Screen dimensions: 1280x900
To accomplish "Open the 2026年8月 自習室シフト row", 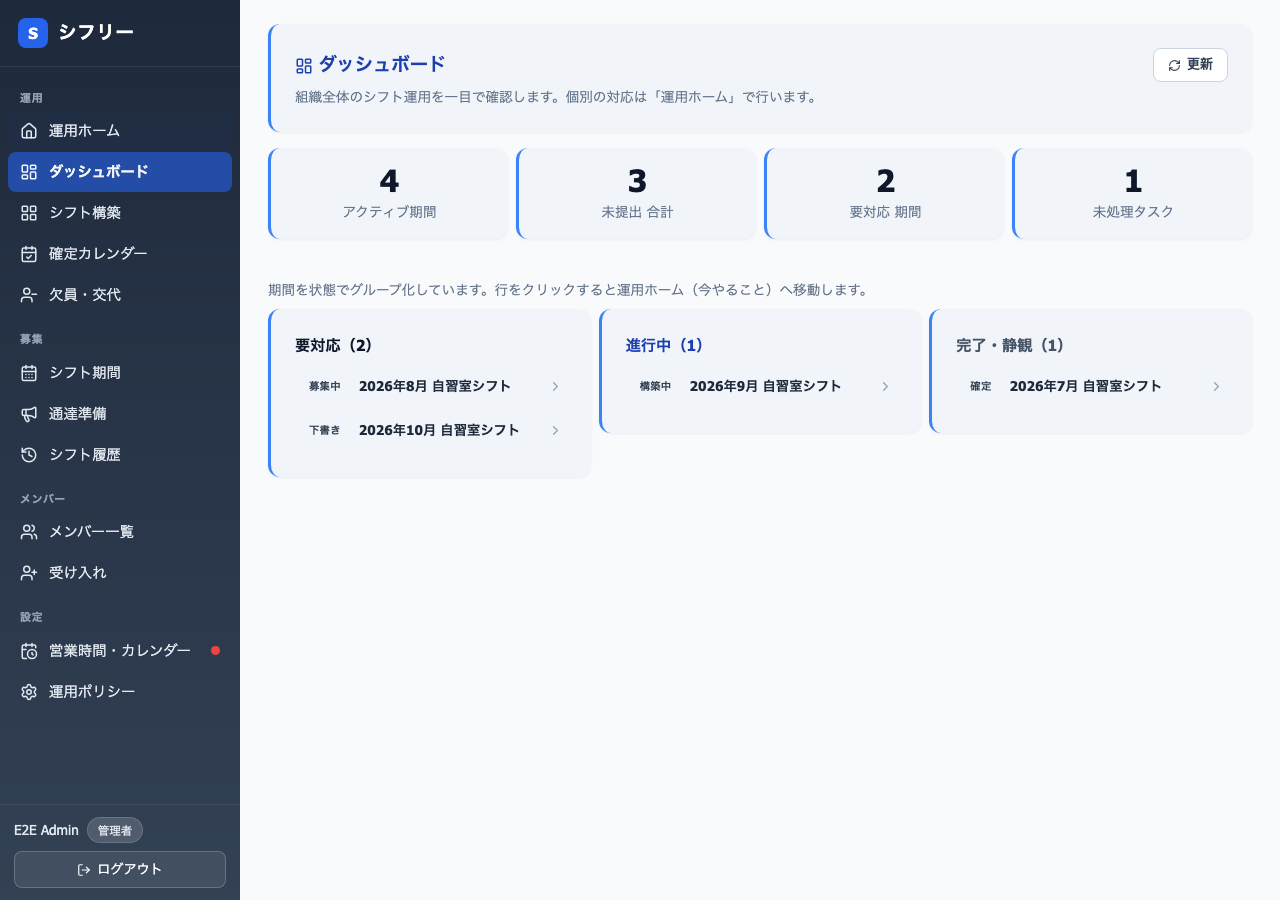I will click(x=432, y=386).
